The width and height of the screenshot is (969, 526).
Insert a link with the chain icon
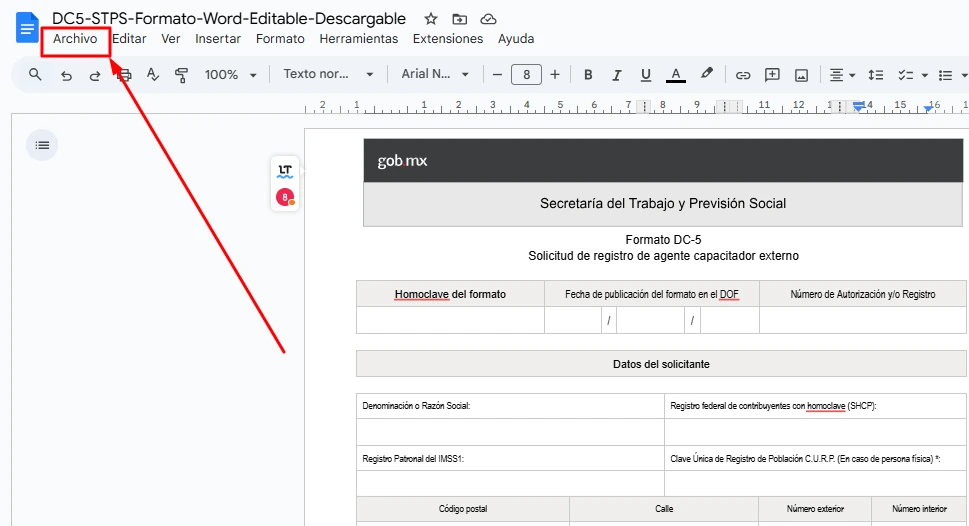click(x=743, y=75)
